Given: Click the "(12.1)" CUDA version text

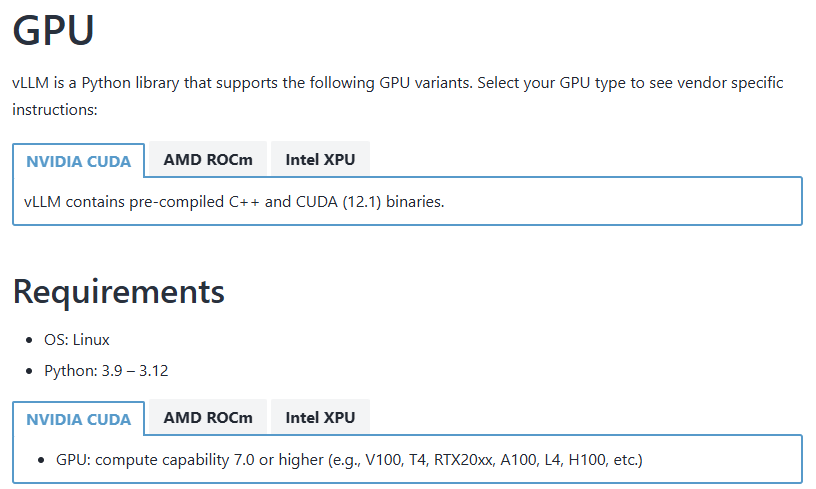Looking at the screenshot, I should 364,202.
